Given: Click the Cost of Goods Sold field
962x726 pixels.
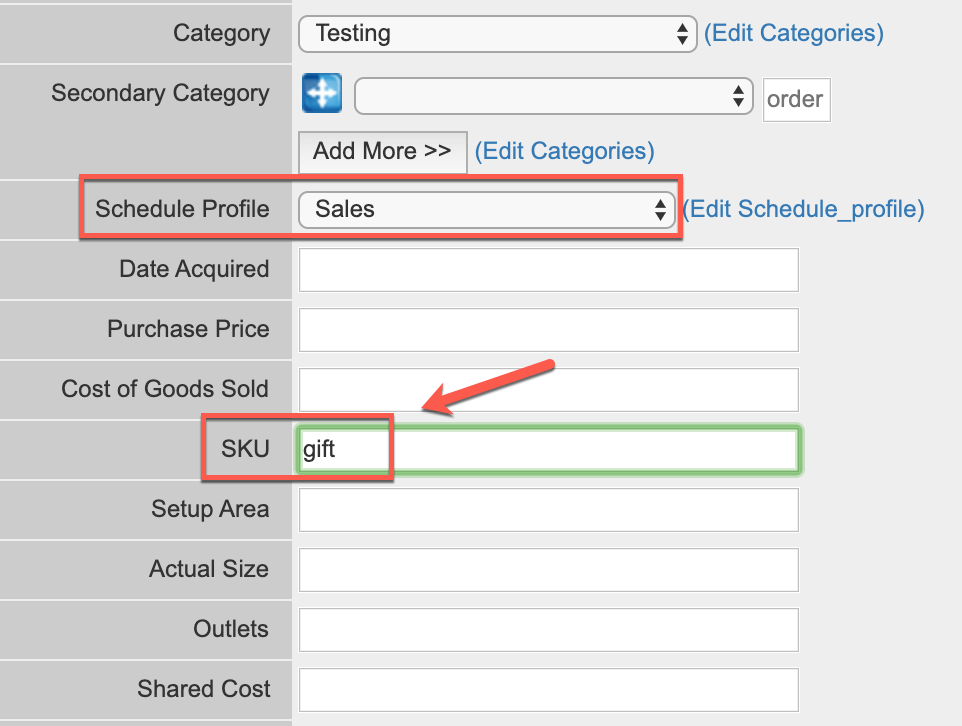Looking at the screenshot, I should click(x=548, y=390).
